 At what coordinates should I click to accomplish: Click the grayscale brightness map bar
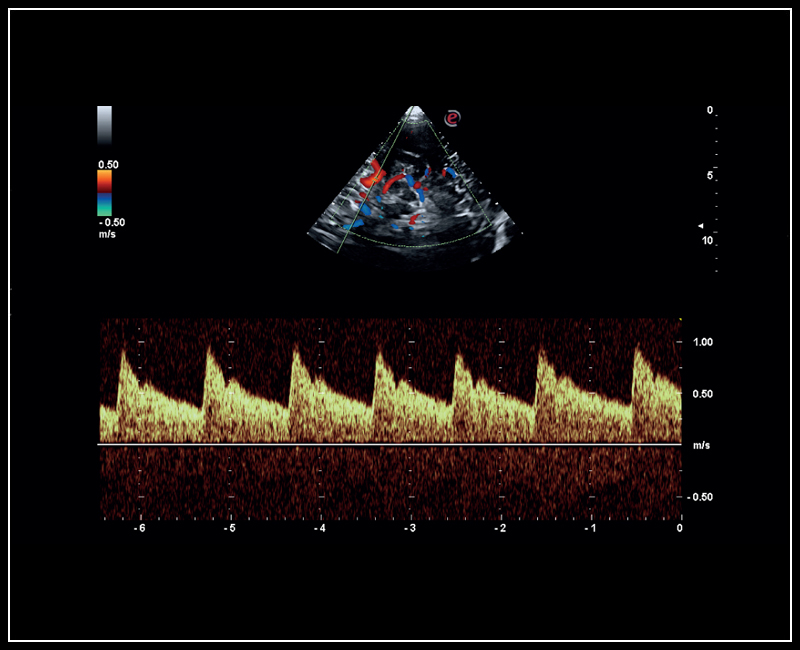pos(104,126)
